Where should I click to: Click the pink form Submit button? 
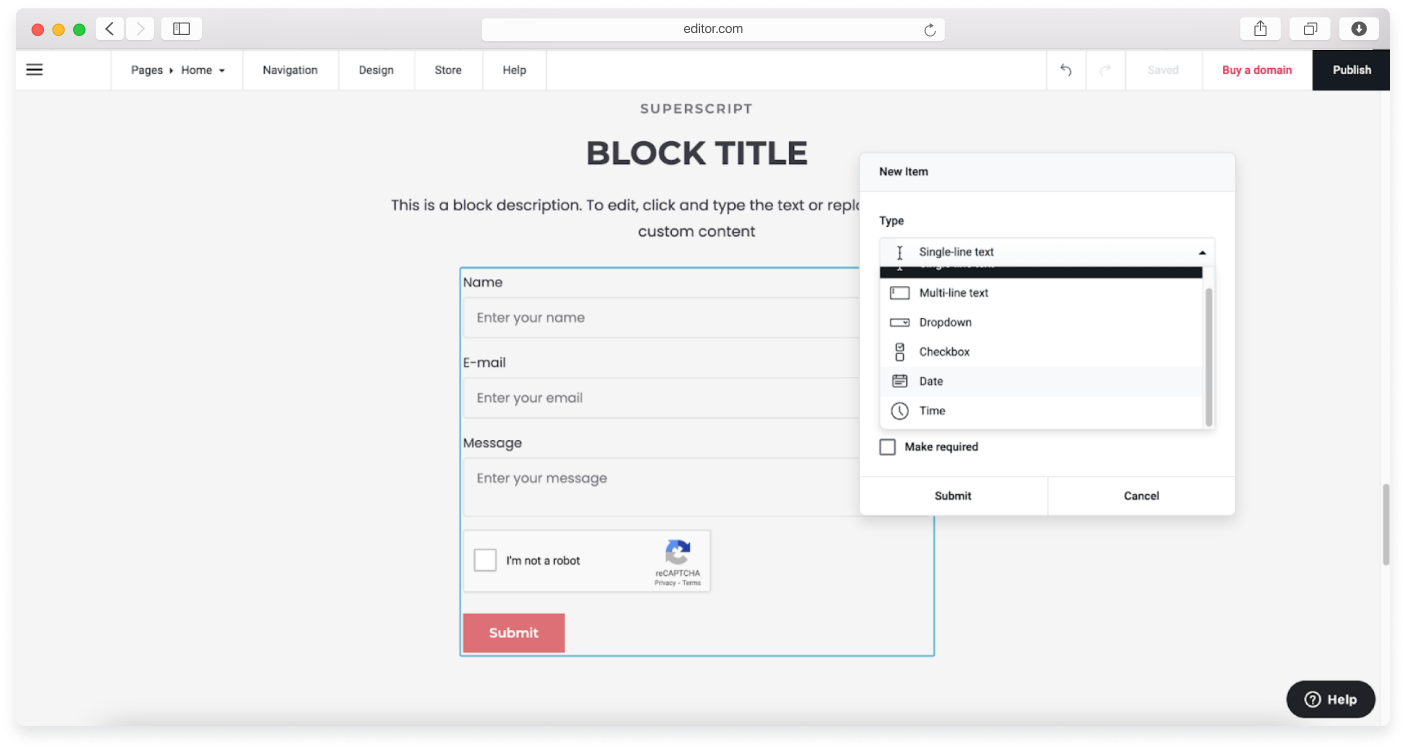click(x=514, y=633)
